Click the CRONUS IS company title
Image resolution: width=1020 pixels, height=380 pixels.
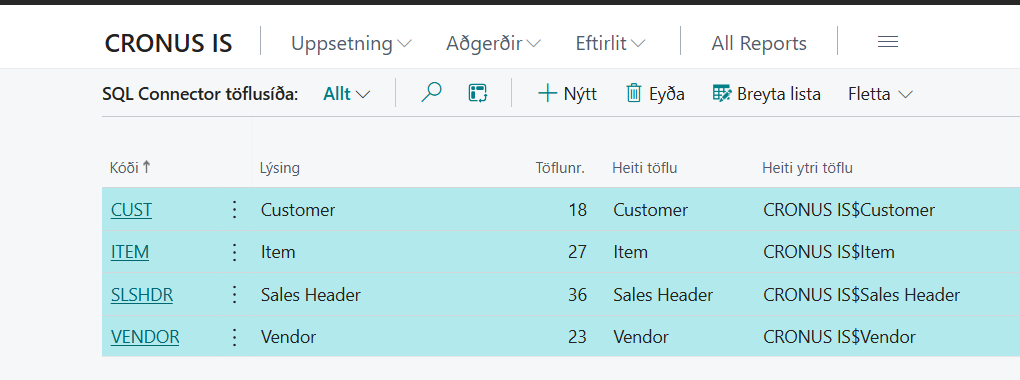click(x=168, y=44)
